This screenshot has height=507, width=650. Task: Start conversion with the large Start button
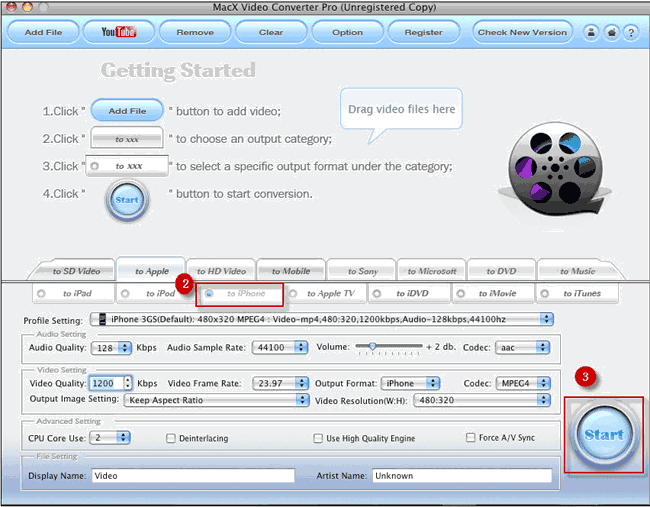(x=604, y=434)
